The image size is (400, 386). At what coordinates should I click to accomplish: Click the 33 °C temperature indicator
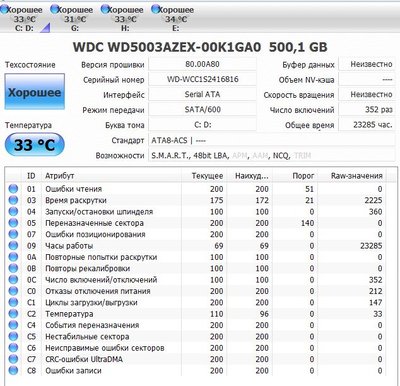tap(35, 145)
